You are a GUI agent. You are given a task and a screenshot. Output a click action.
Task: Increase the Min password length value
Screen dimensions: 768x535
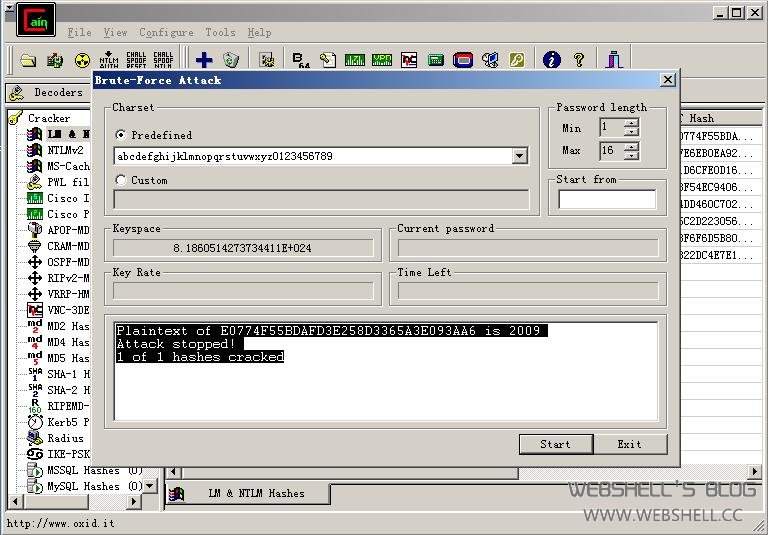tap(632, 123)
